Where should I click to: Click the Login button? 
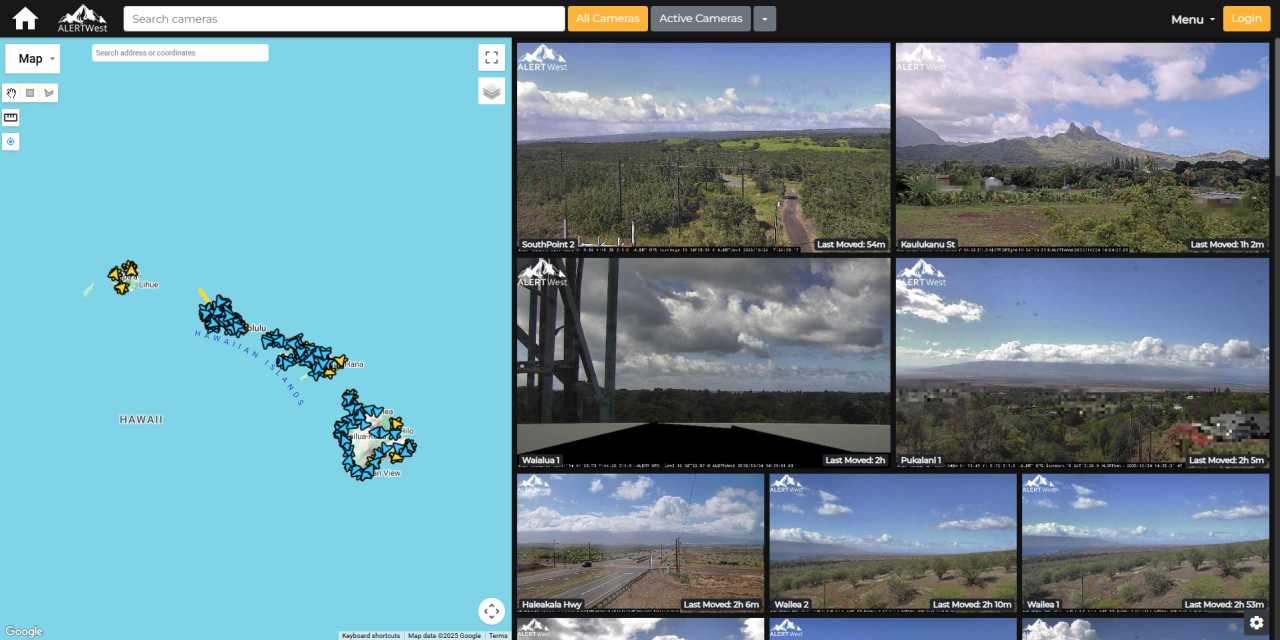[x=1246, y=18]
